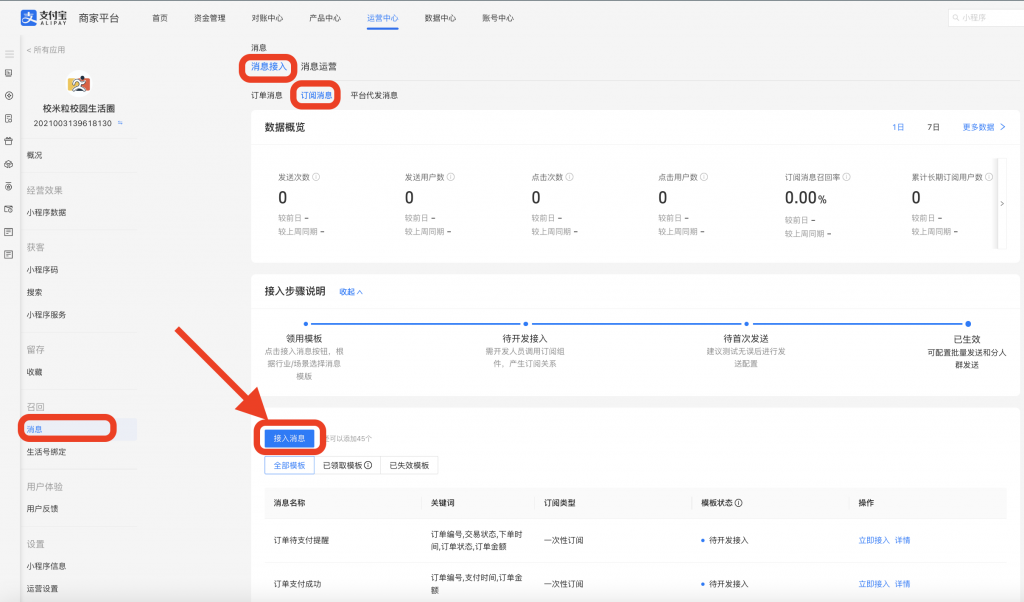Click the hamburger menu icon atop the mini sidebar

point(9,54)
